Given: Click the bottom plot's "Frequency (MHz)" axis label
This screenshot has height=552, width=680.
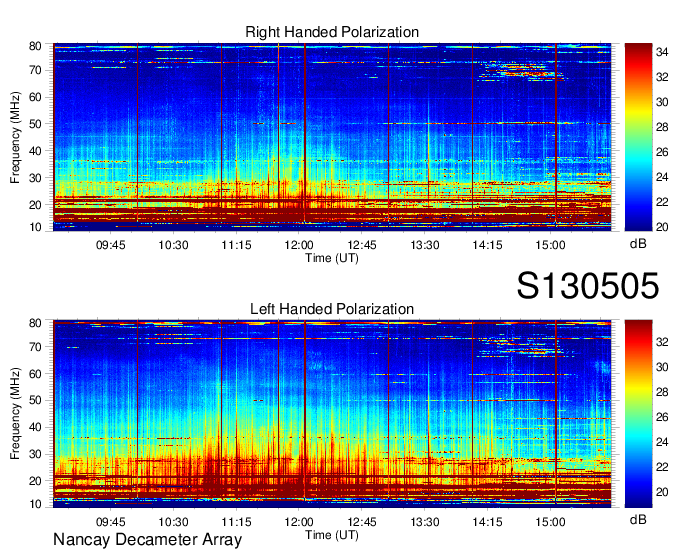Looking at the screenshot, I should [15, 414].
